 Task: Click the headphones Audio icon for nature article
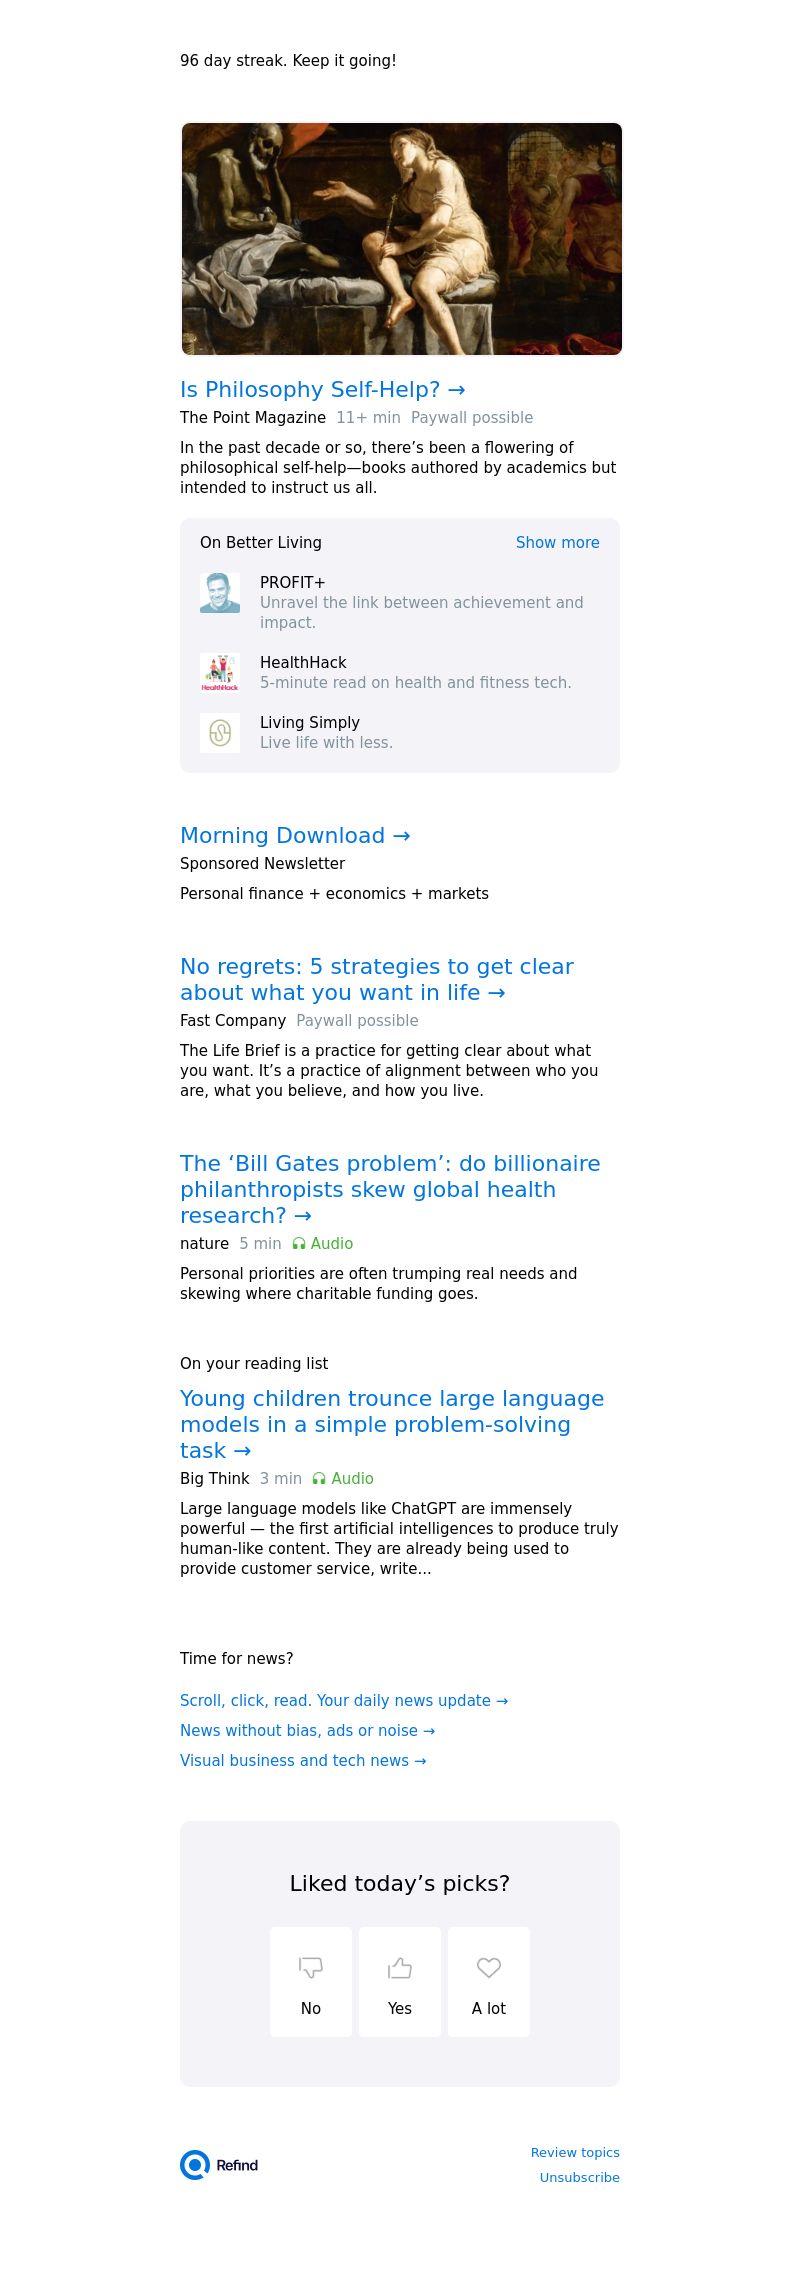pyautogui.click(x=299, y=1244)
